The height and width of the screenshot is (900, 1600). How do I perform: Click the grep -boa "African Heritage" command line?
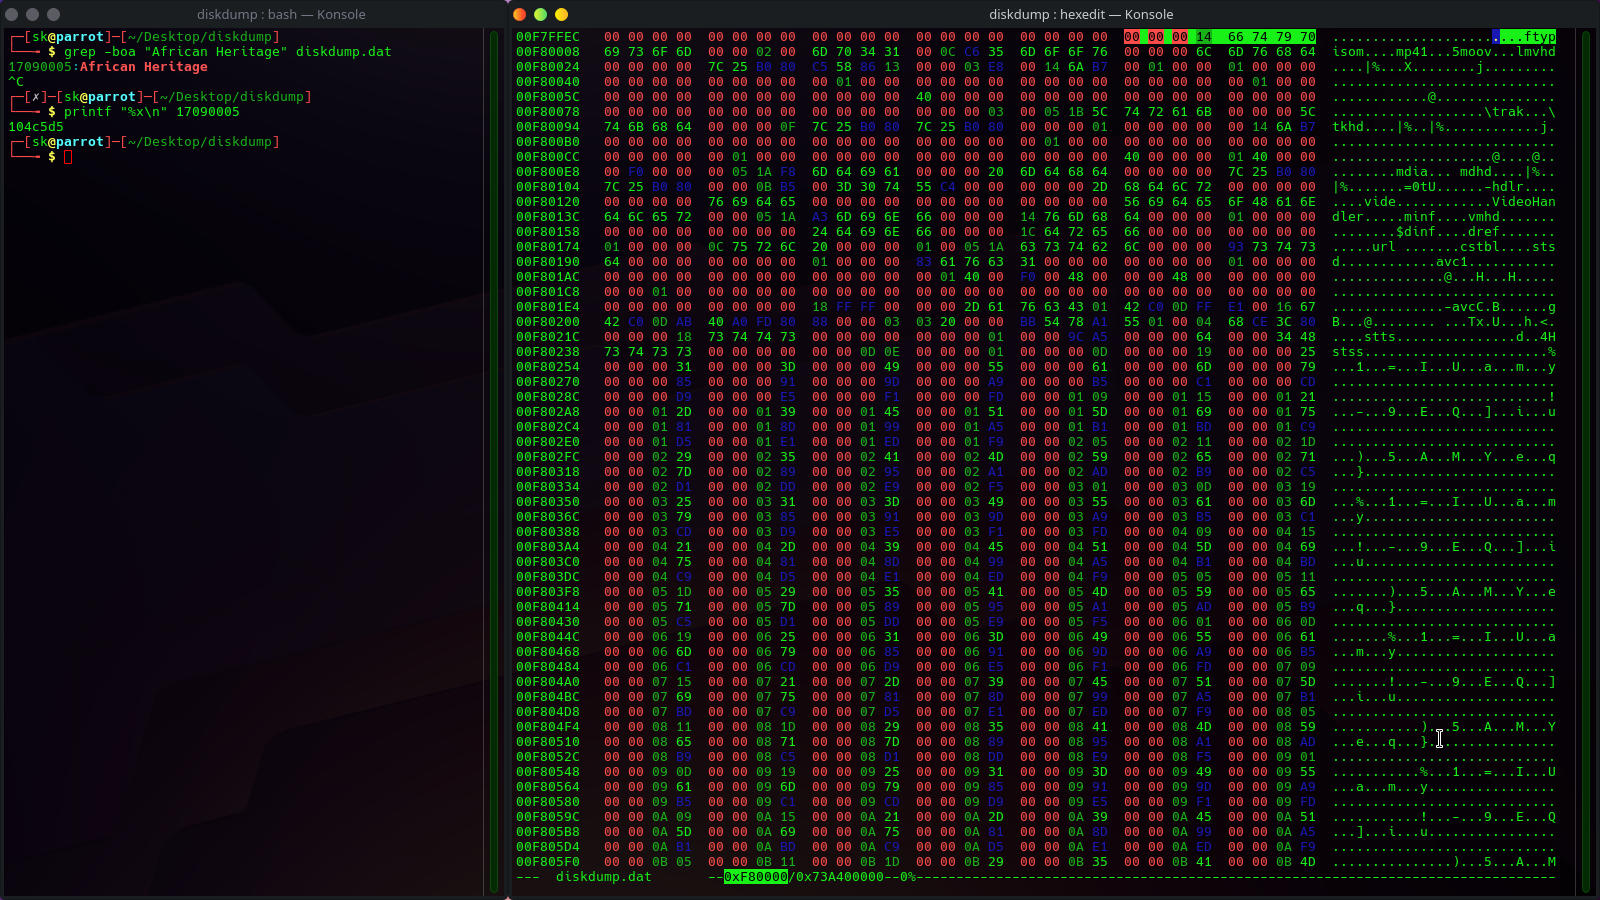[228, 52]
